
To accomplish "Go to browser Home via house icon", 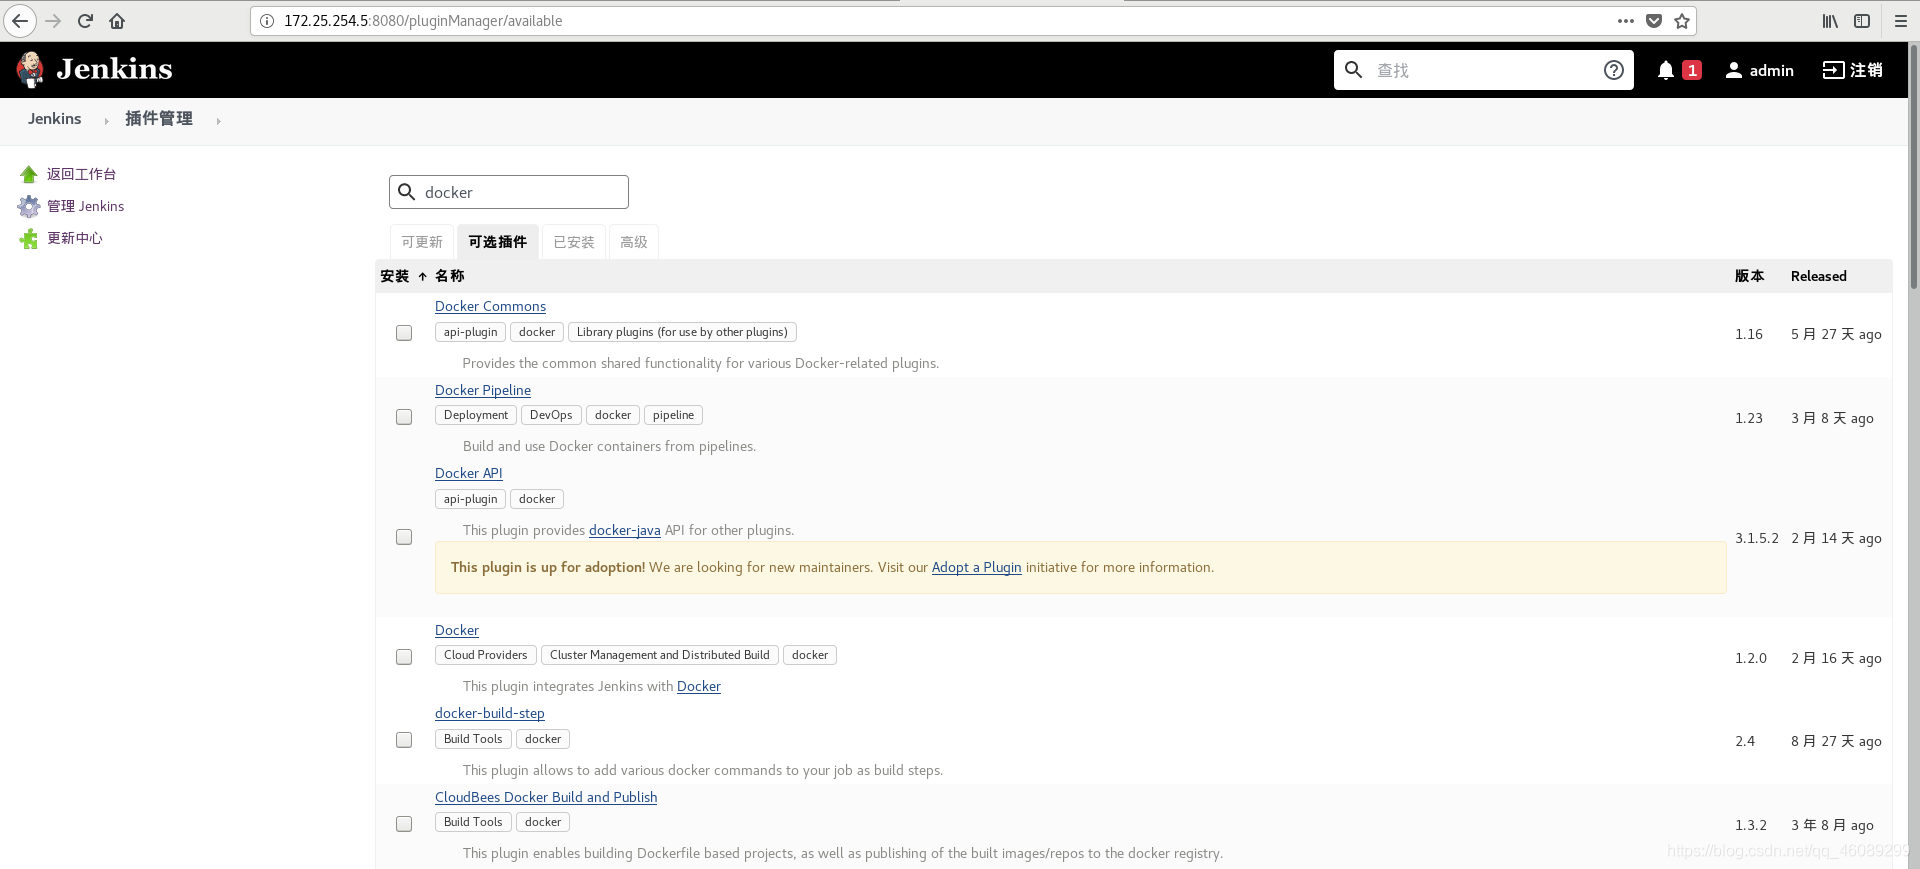I will click(117, 20).
